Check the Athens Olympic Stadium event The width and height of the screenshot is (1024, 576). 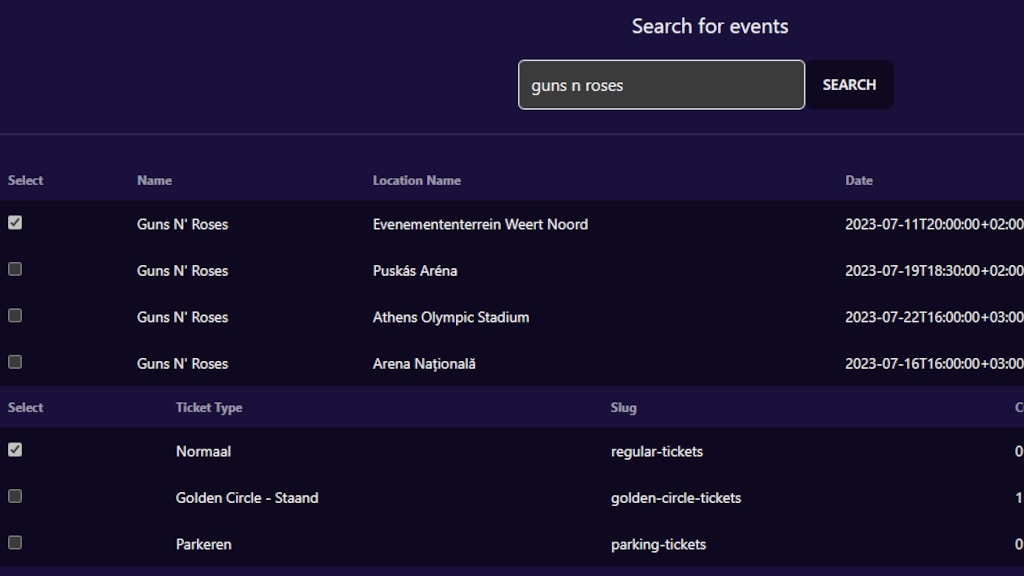point(15,315)
